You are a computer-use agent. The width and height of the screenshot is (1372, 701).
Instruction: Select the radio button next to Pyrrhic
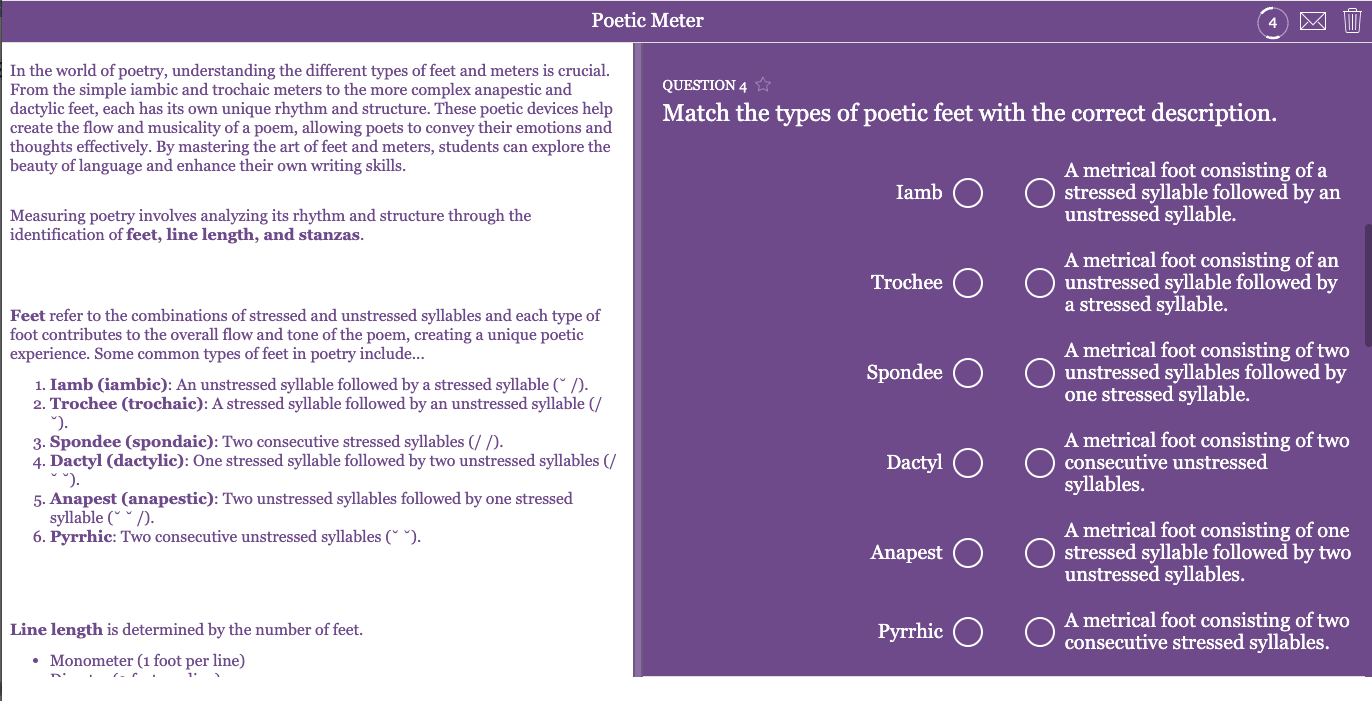click(x=967, y=632)
